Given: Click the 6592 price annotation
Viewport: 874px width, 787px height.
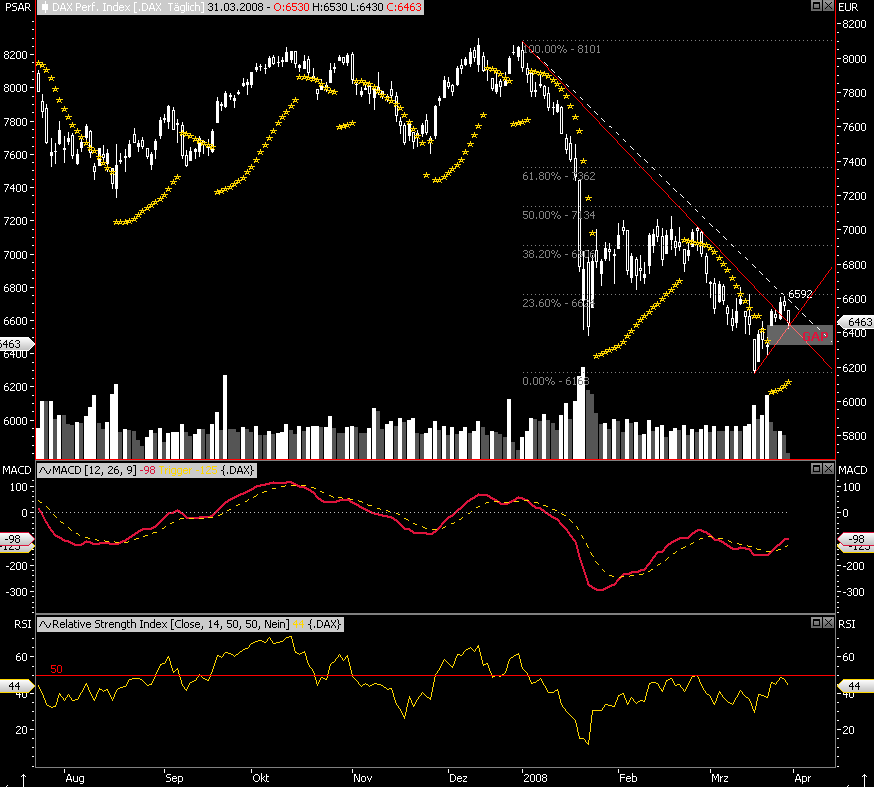Looking at the screenshot, I should (800, 294).
